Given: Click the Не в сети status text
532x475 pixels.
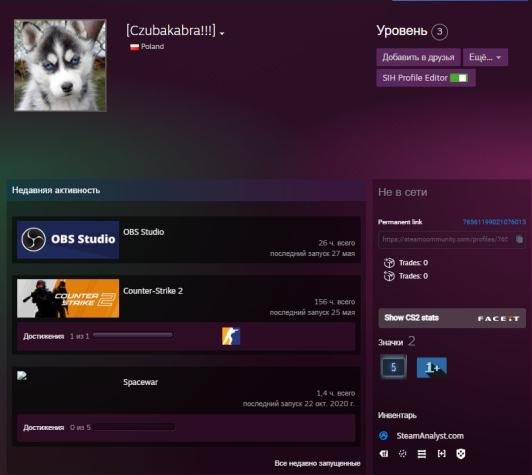Looking at the screenshot, I should 403,192.
